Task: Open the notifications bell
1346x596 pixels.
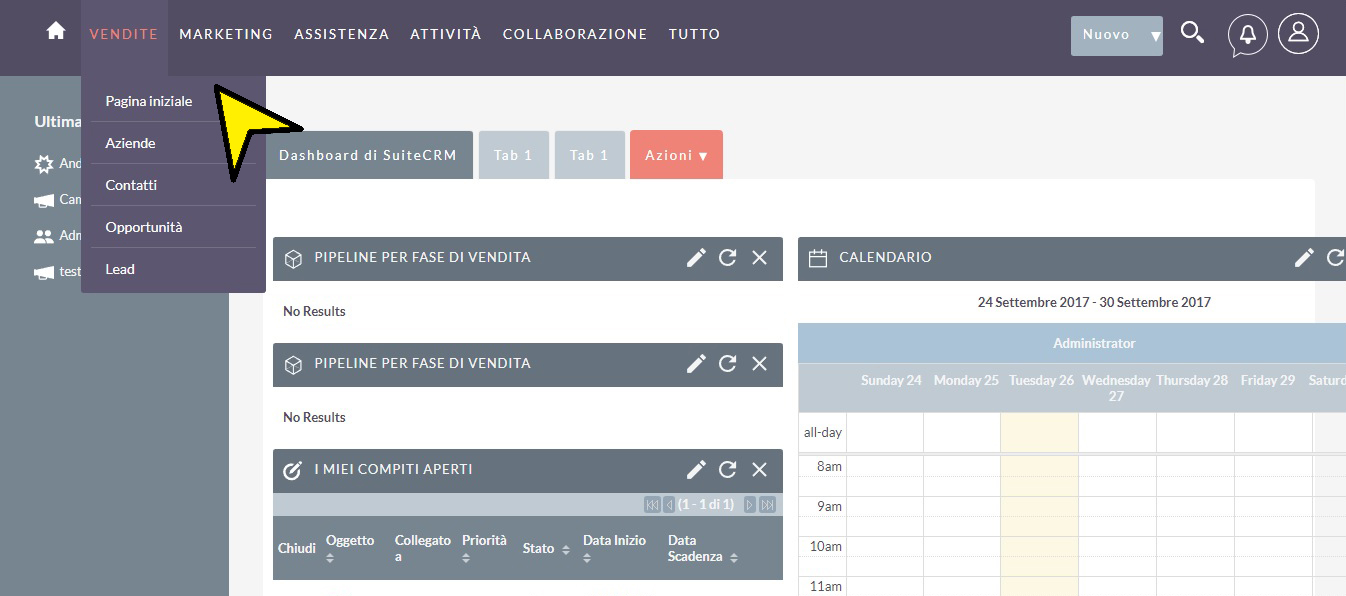Action: [x=1248, y=34]
